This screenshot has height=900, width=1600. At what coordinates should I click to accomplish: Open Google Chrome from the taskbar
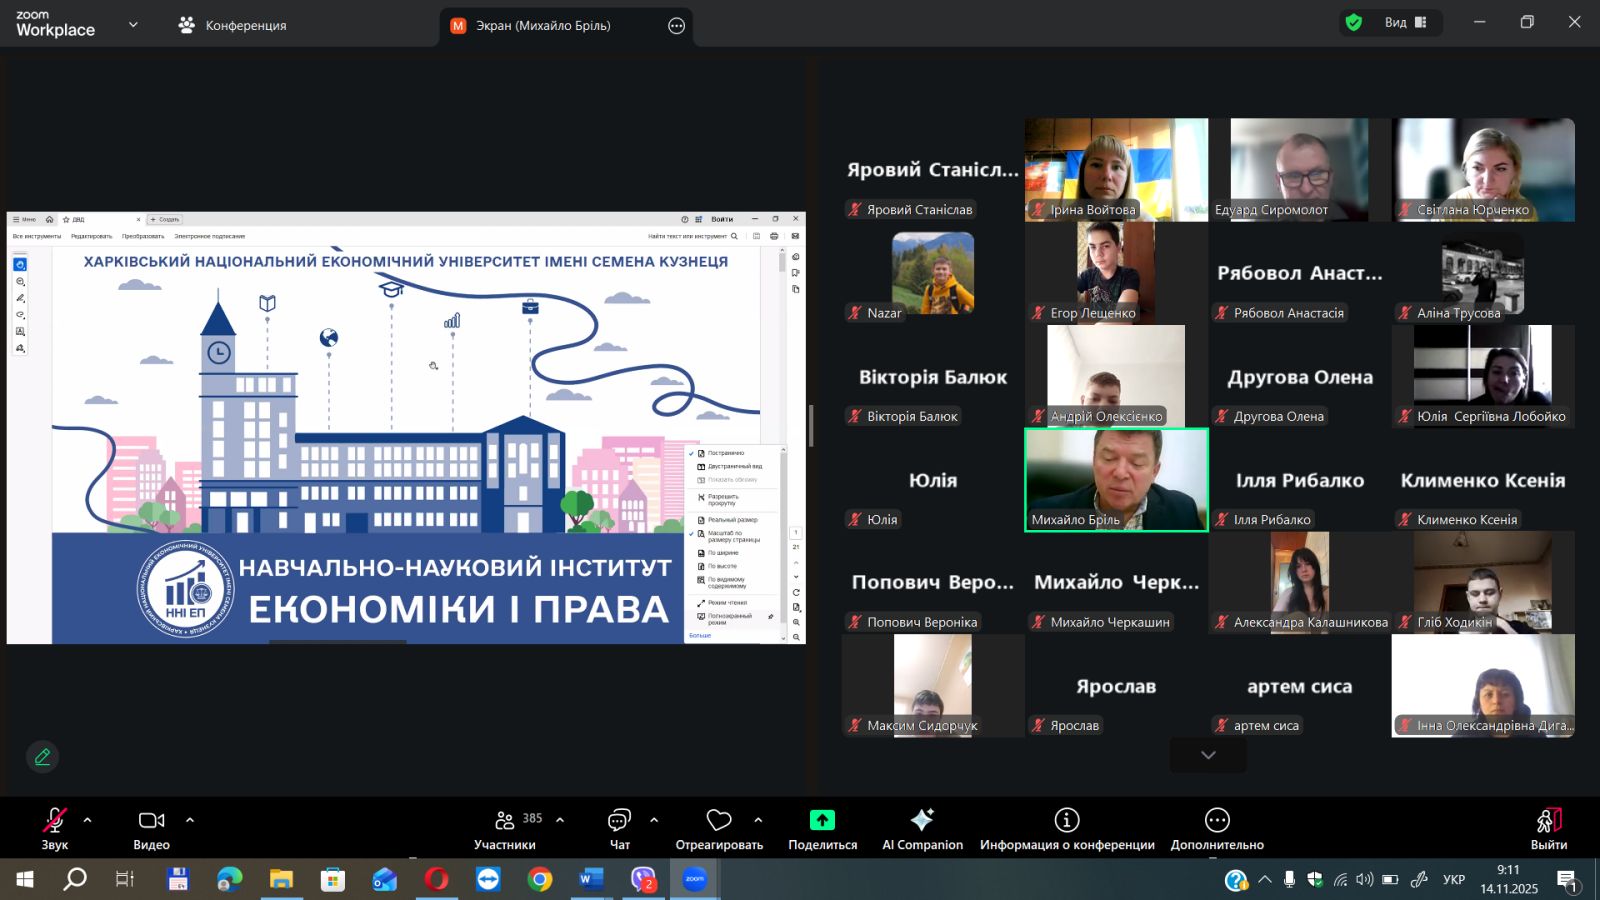[x=540, y=880]
